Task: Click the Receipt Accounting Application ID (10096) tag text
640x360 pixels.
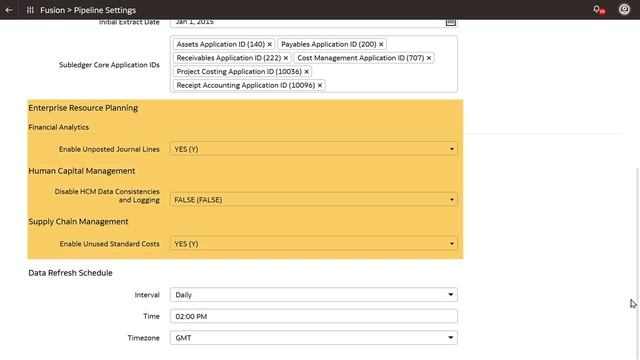Action: pos(246,85)
